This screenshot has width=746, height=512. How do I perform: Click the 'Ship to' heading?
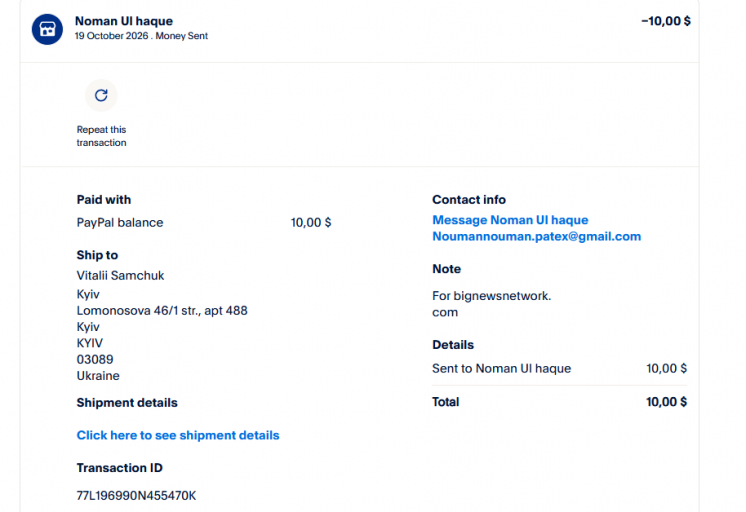tap(97, 255)
